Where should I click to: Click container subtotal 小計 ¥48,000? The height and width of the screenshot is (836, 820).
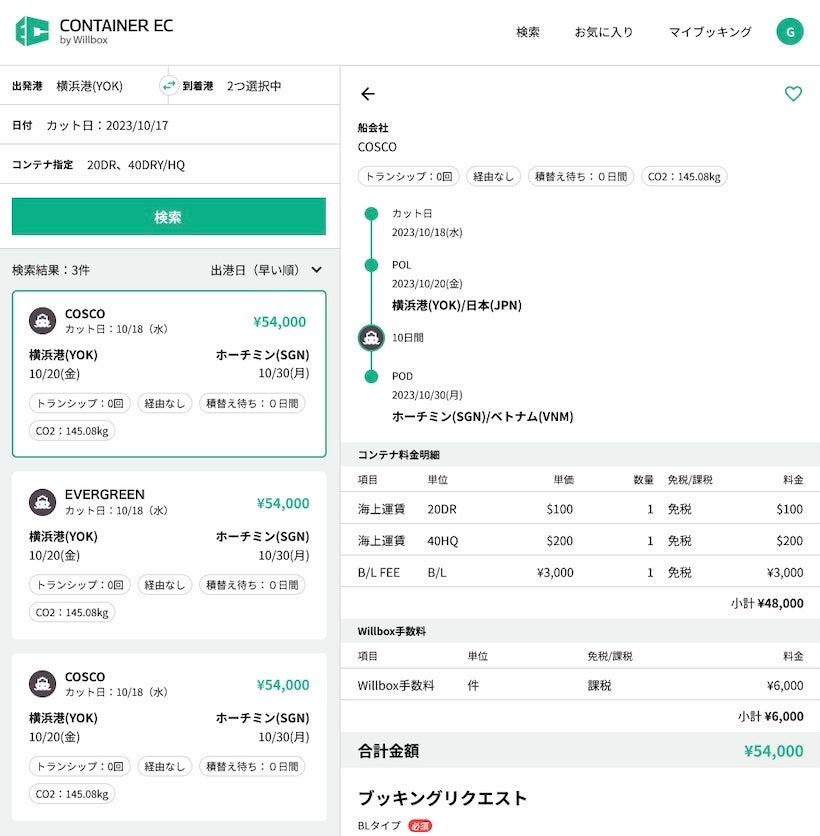pos(767,603)
